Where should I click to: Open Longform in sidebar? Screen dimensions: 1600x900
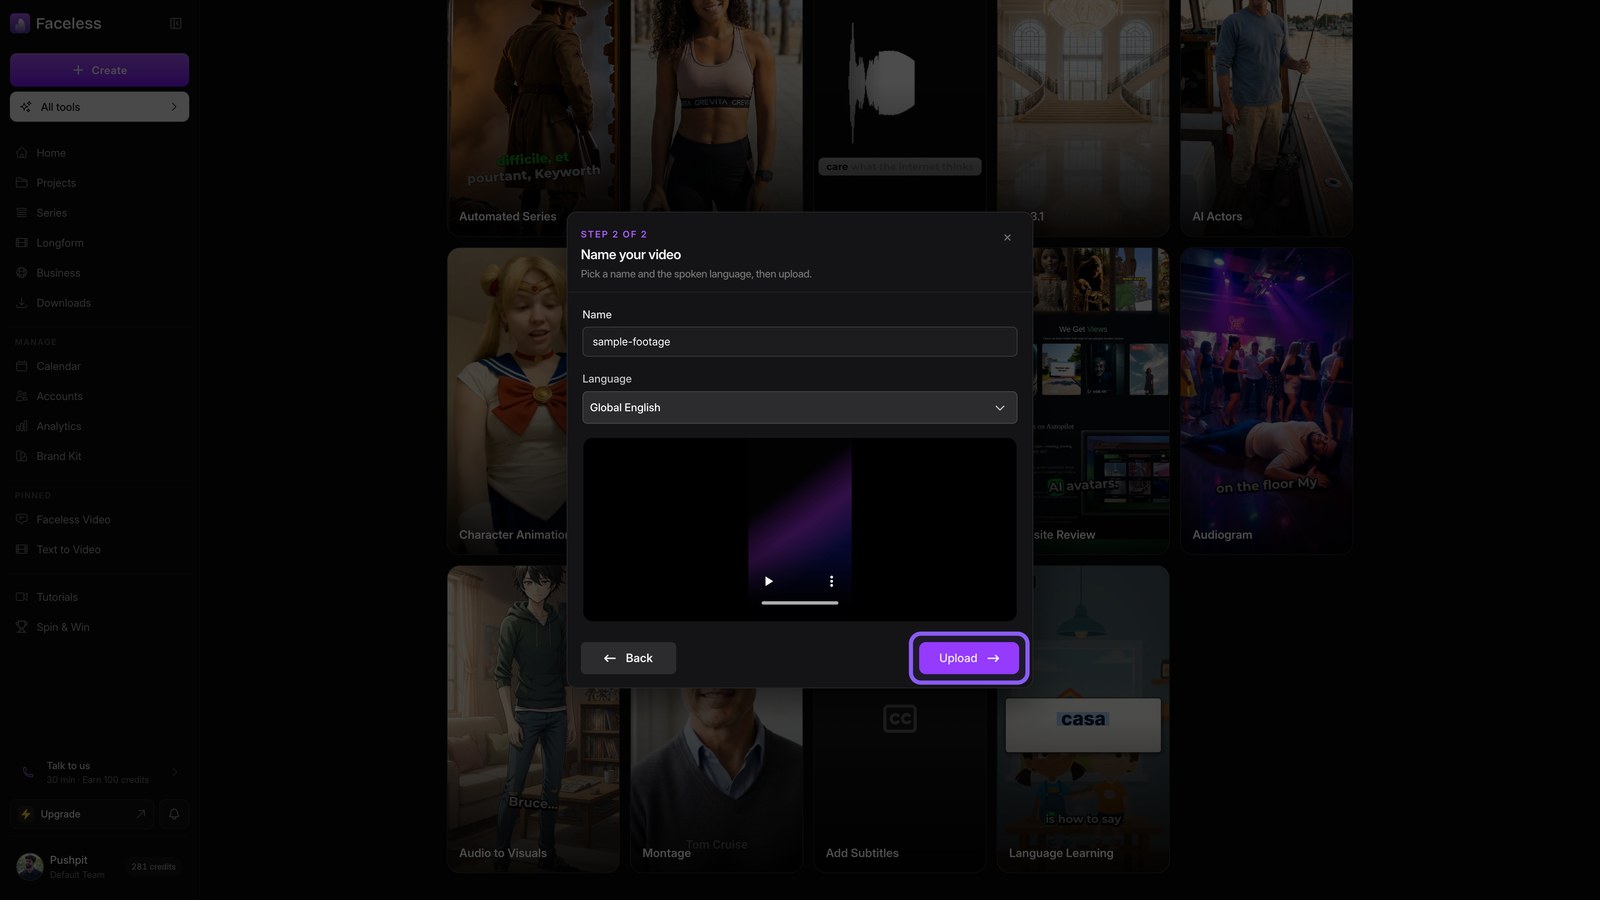pos(99,243)
